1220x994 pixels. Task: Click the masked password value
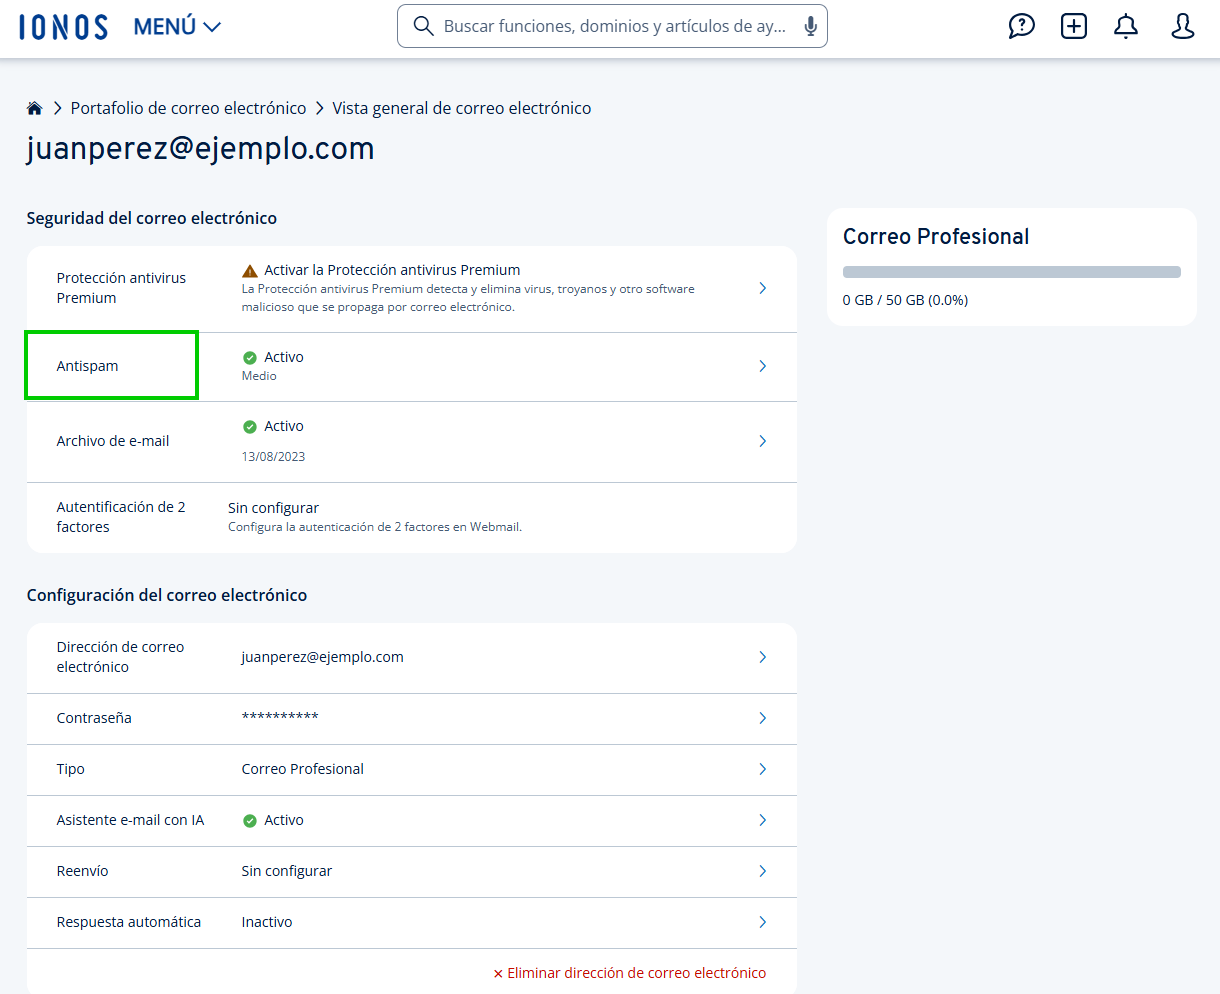point(280,717)
